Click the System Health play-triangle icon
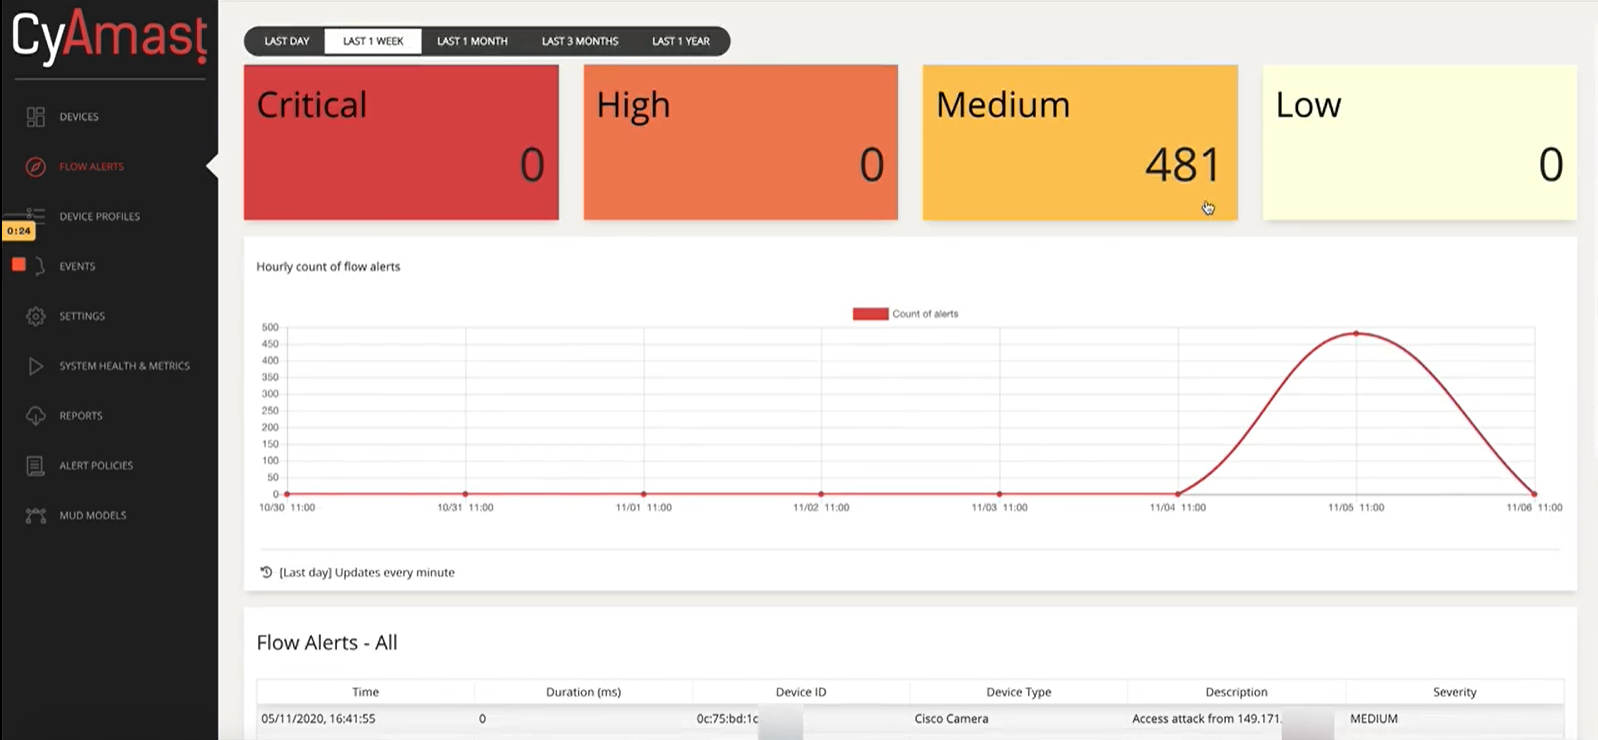Image resolution: width=1598 pixels, height=740 pixels. [x=36, y=366]
